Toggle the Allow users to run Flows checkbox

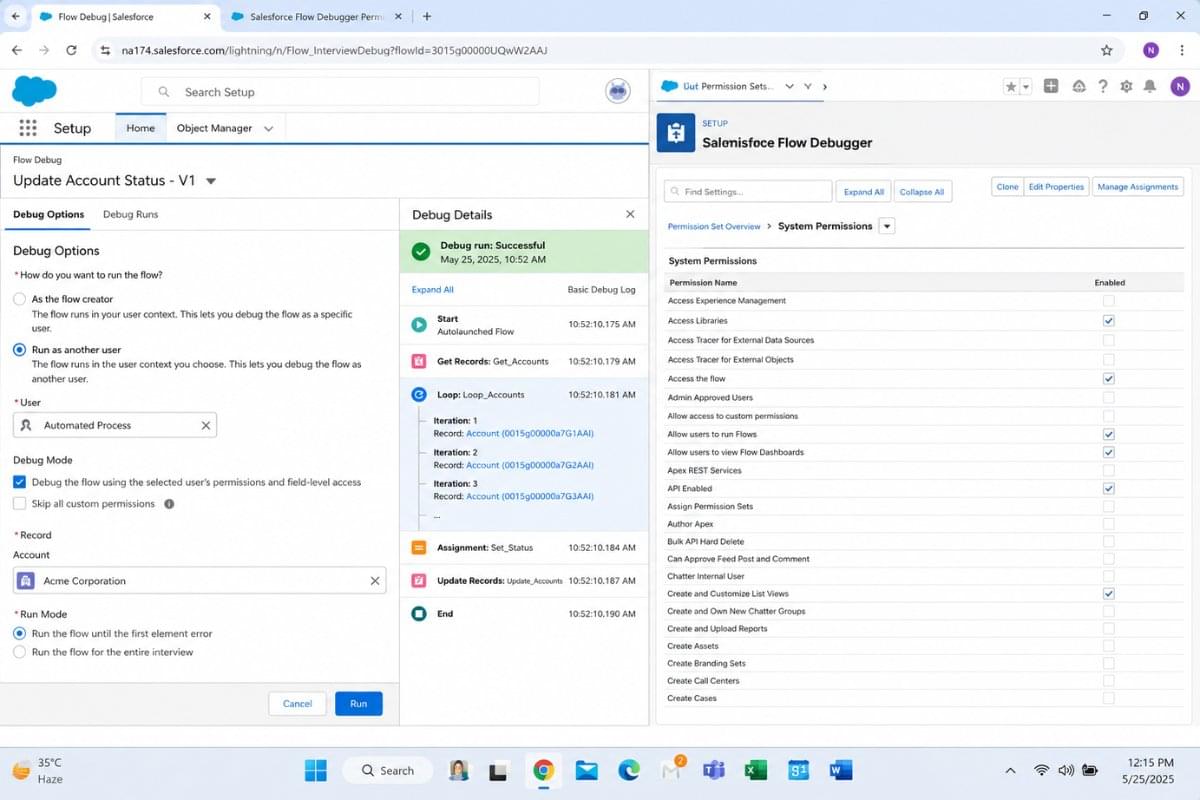[1108, 435]
